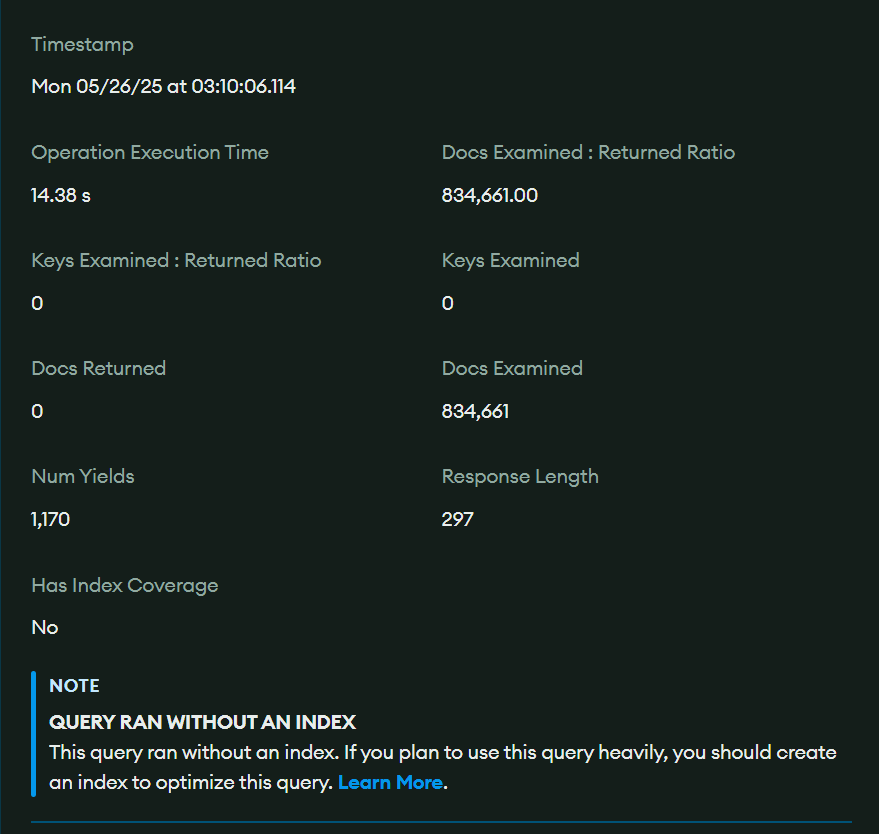Select the 834,661 Docs Examined value

click(475, 411)
